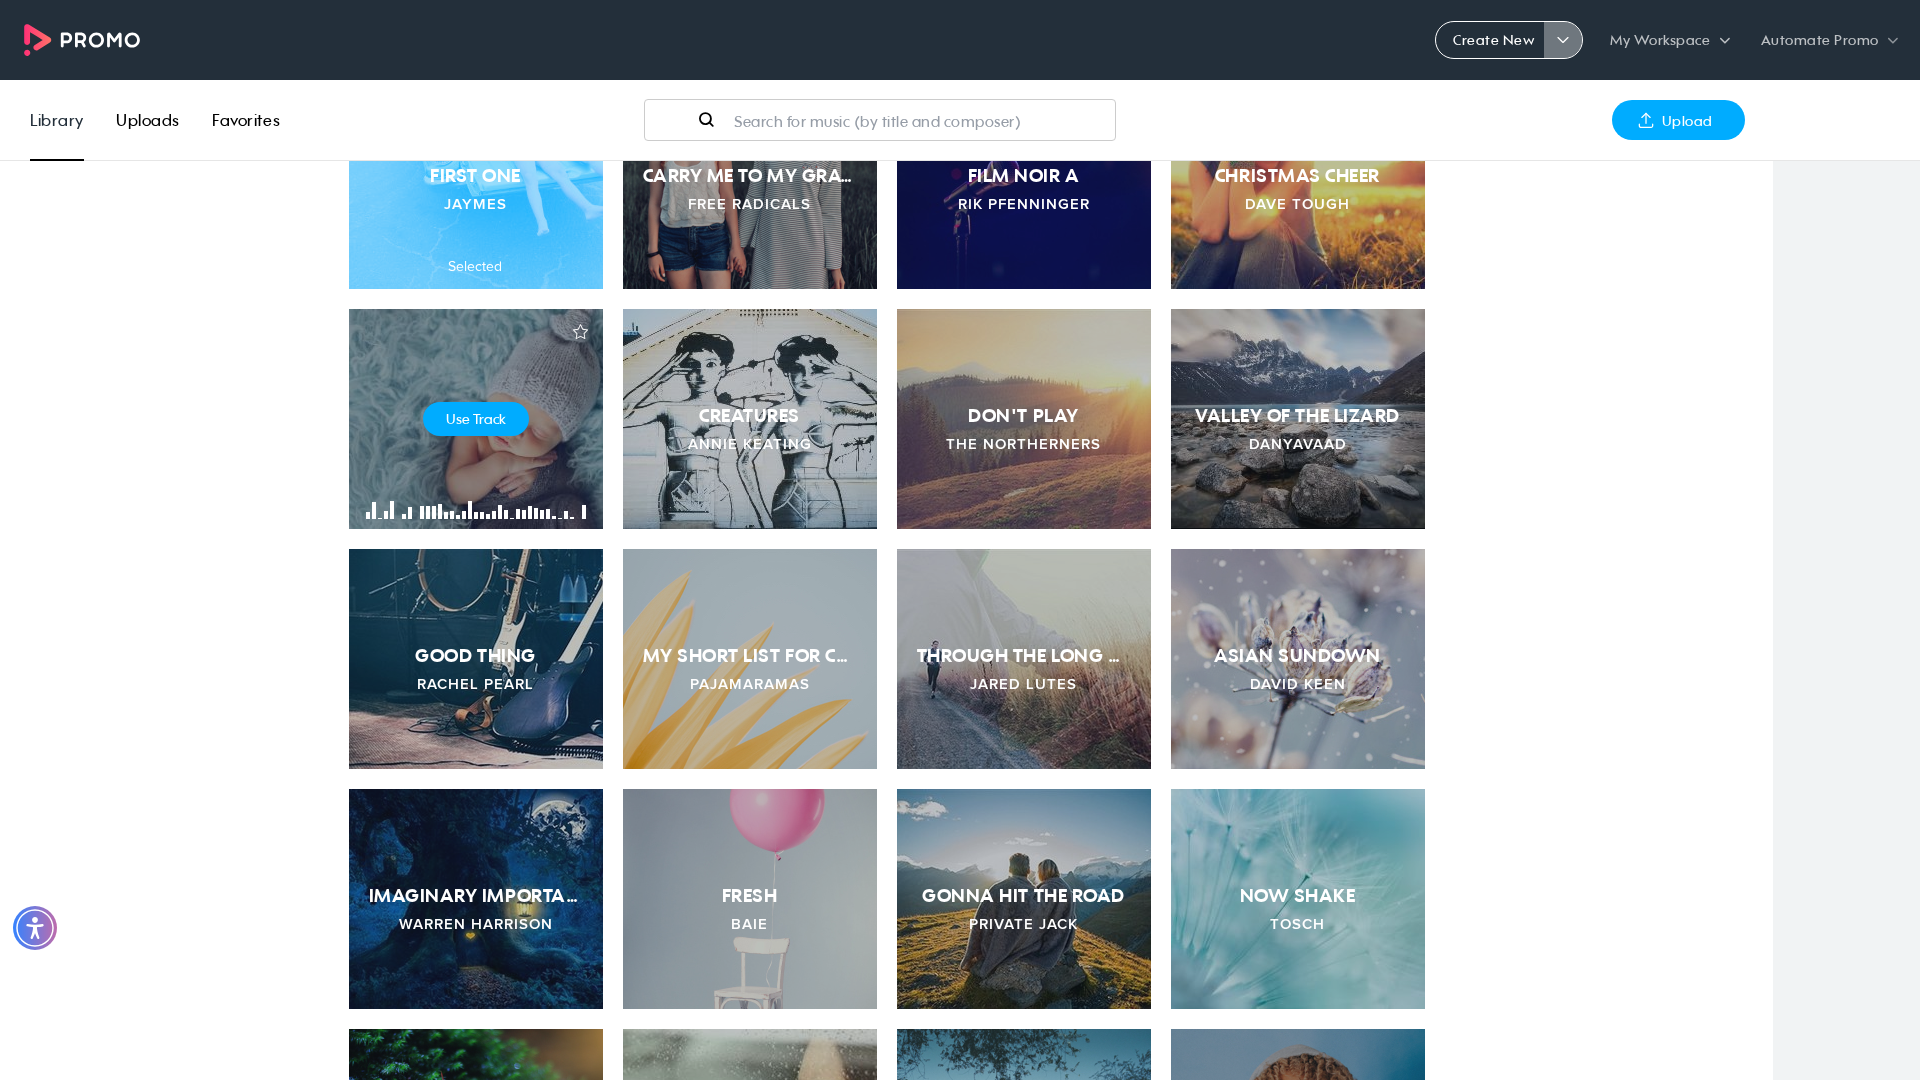The image size is (1920, 1080).
Task: Select Good Thing by Rachel Pearl
Action: click(x=476, y=659)
